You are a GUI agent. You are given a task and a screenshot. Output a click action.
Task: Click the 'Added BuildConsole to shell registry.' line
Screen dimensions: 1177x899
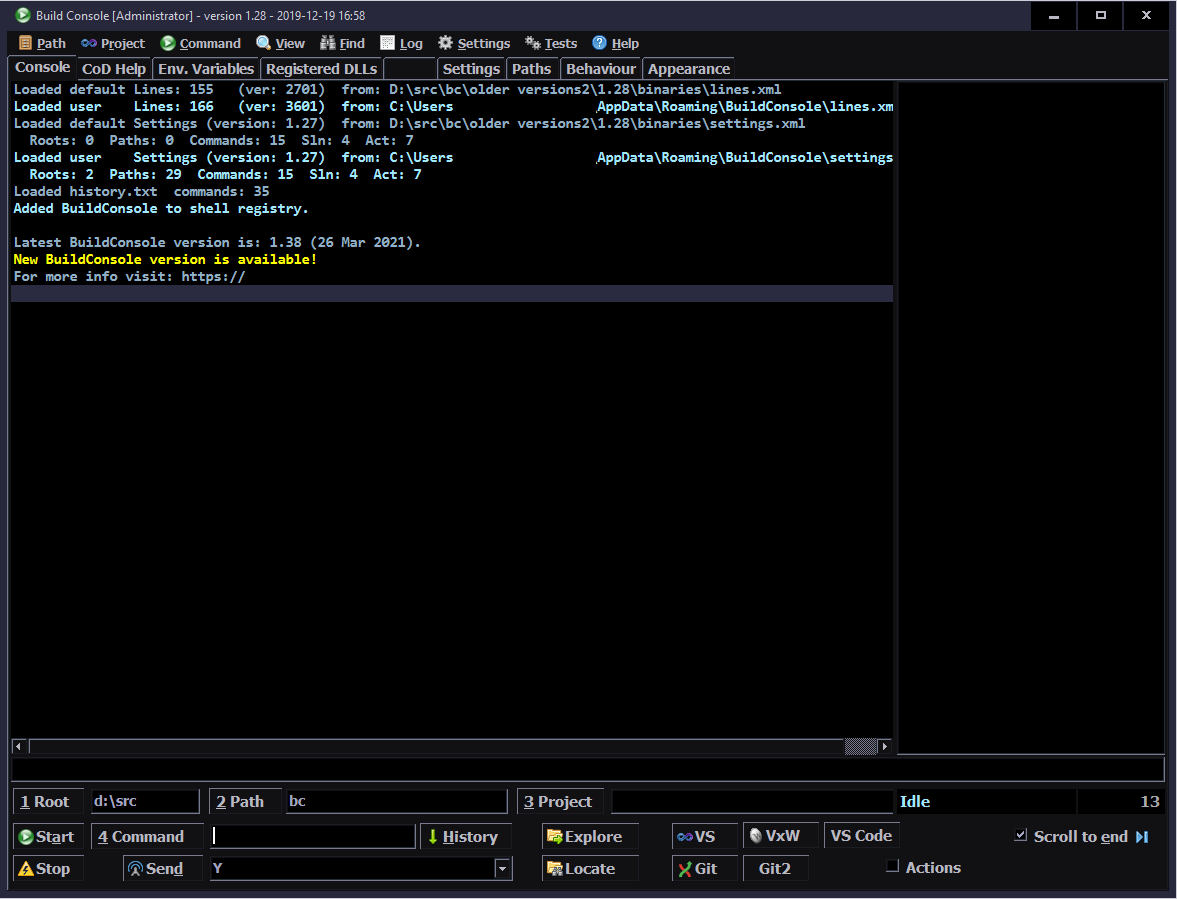point(161,209)
